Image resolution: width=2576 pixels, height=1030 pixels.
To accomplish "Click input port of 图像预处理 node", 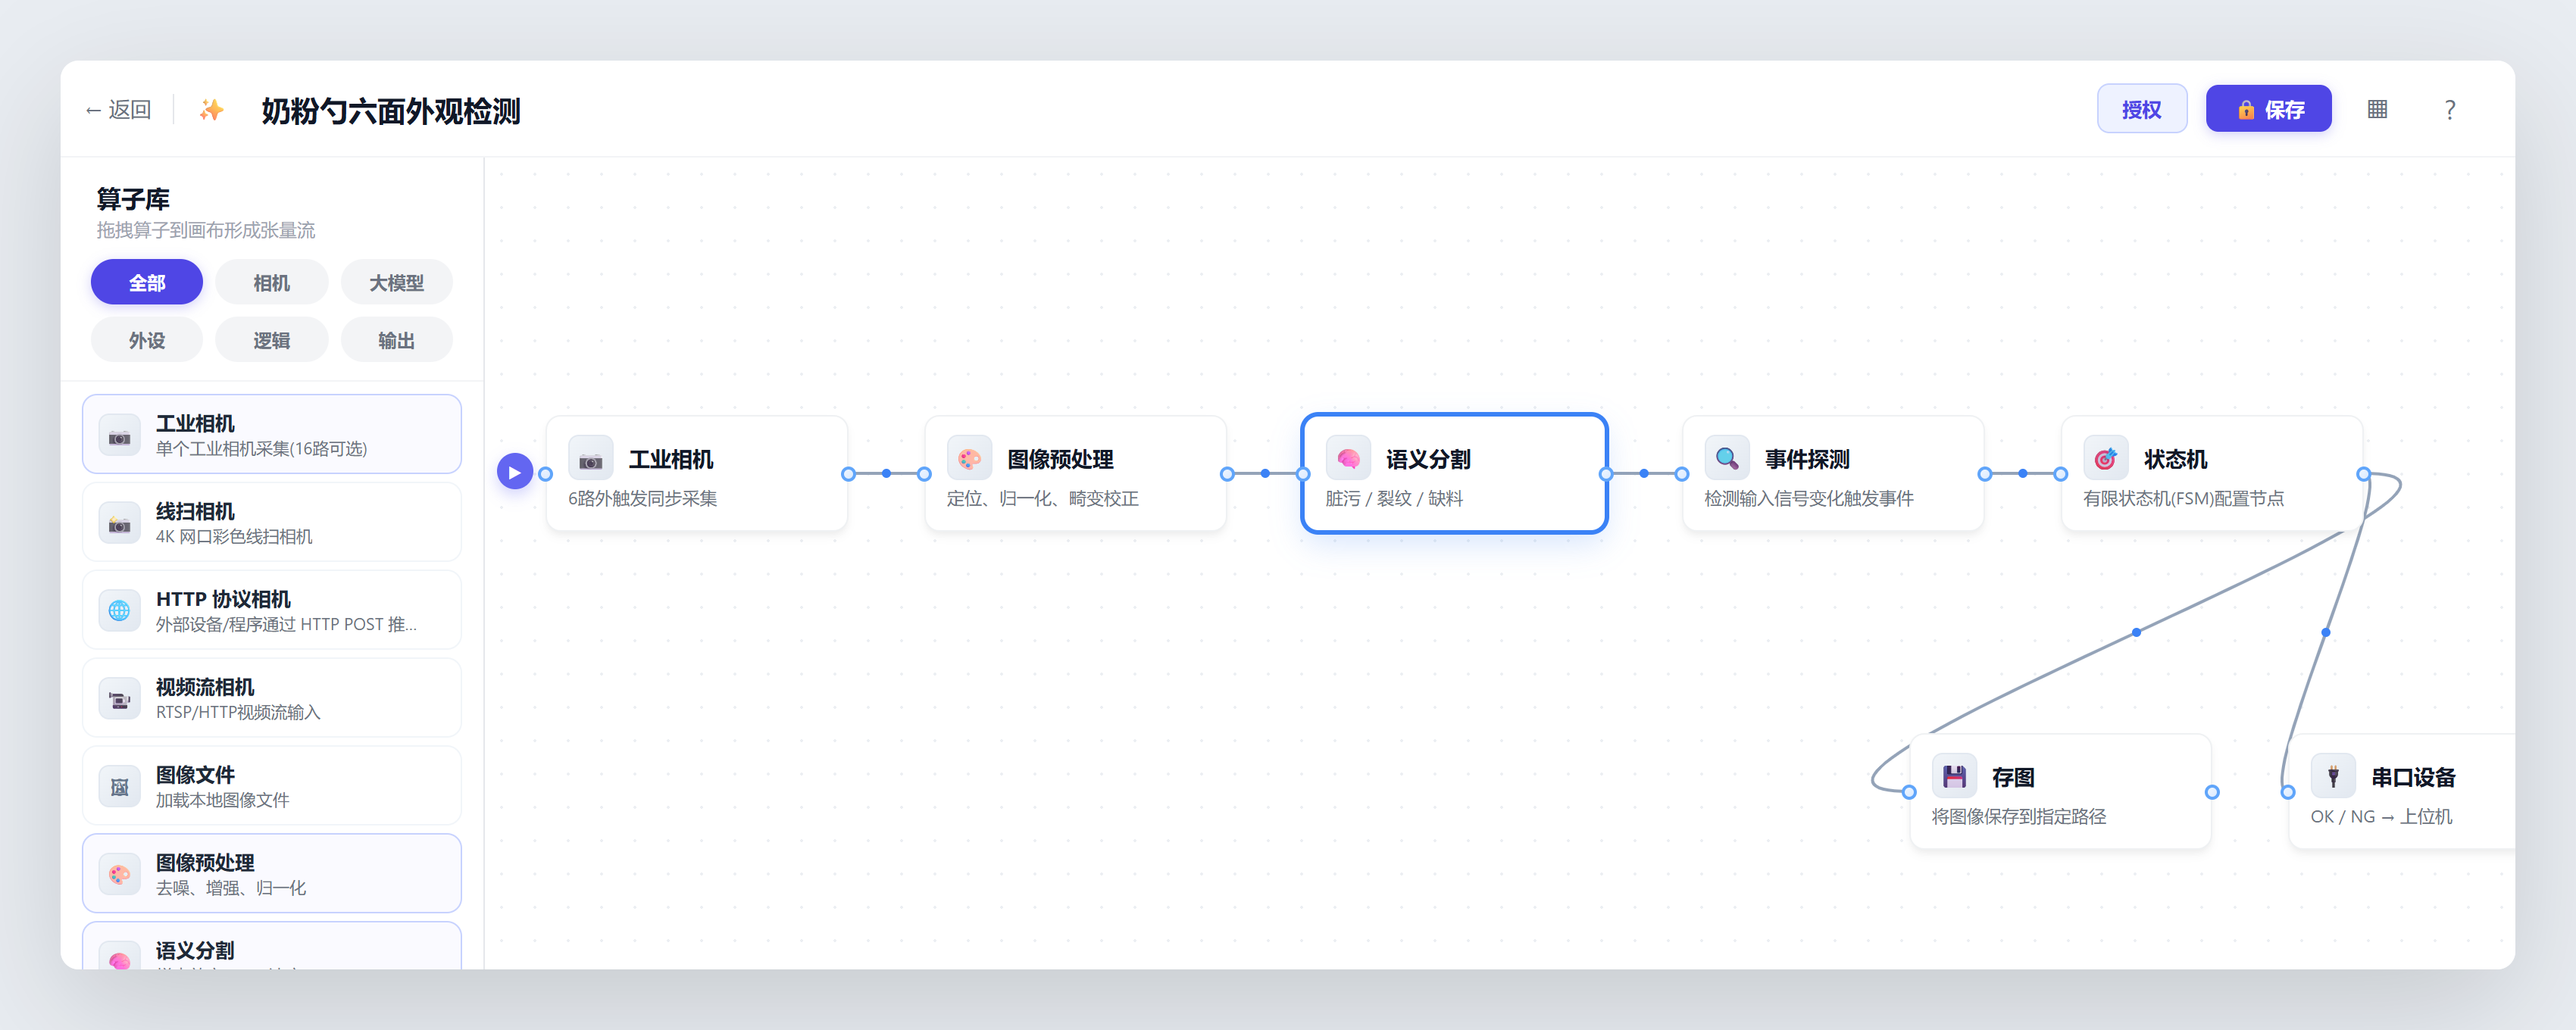I will (924, 474).
